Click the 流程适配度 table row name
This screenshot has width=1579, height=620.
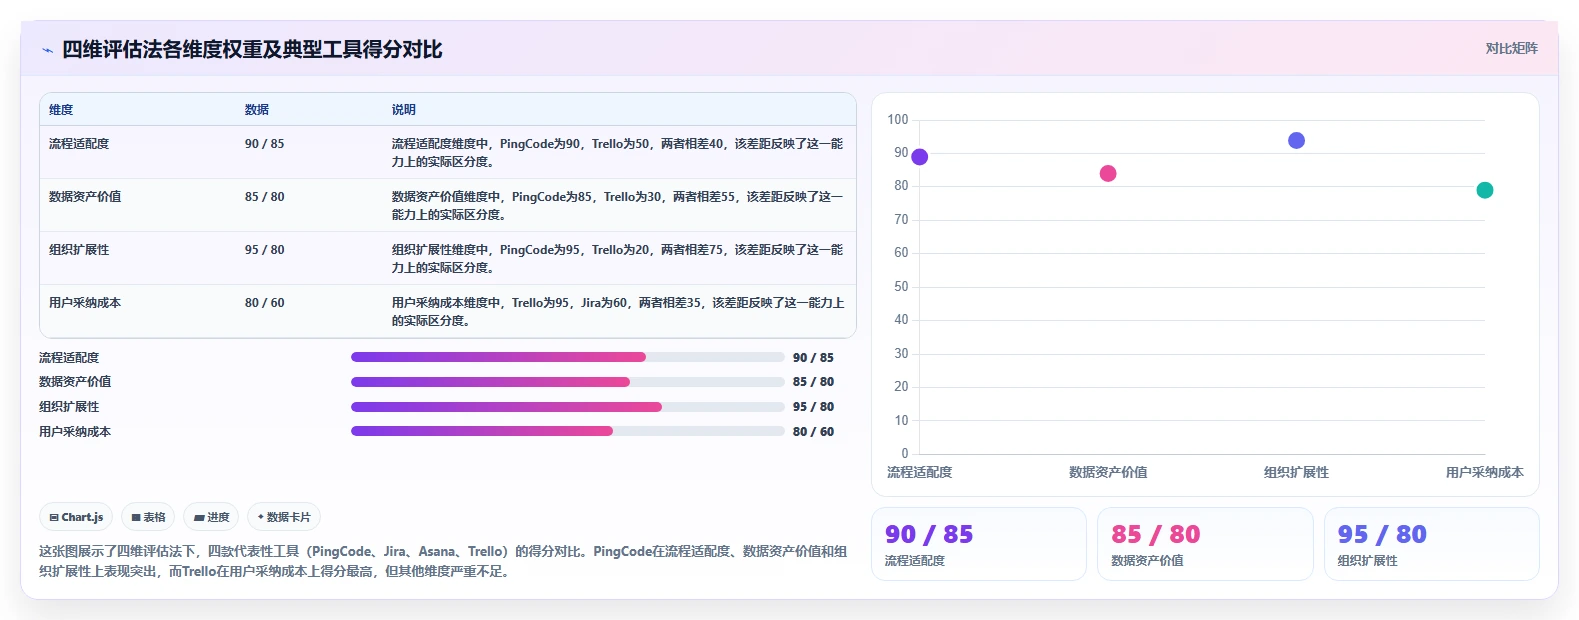point(79,144)
